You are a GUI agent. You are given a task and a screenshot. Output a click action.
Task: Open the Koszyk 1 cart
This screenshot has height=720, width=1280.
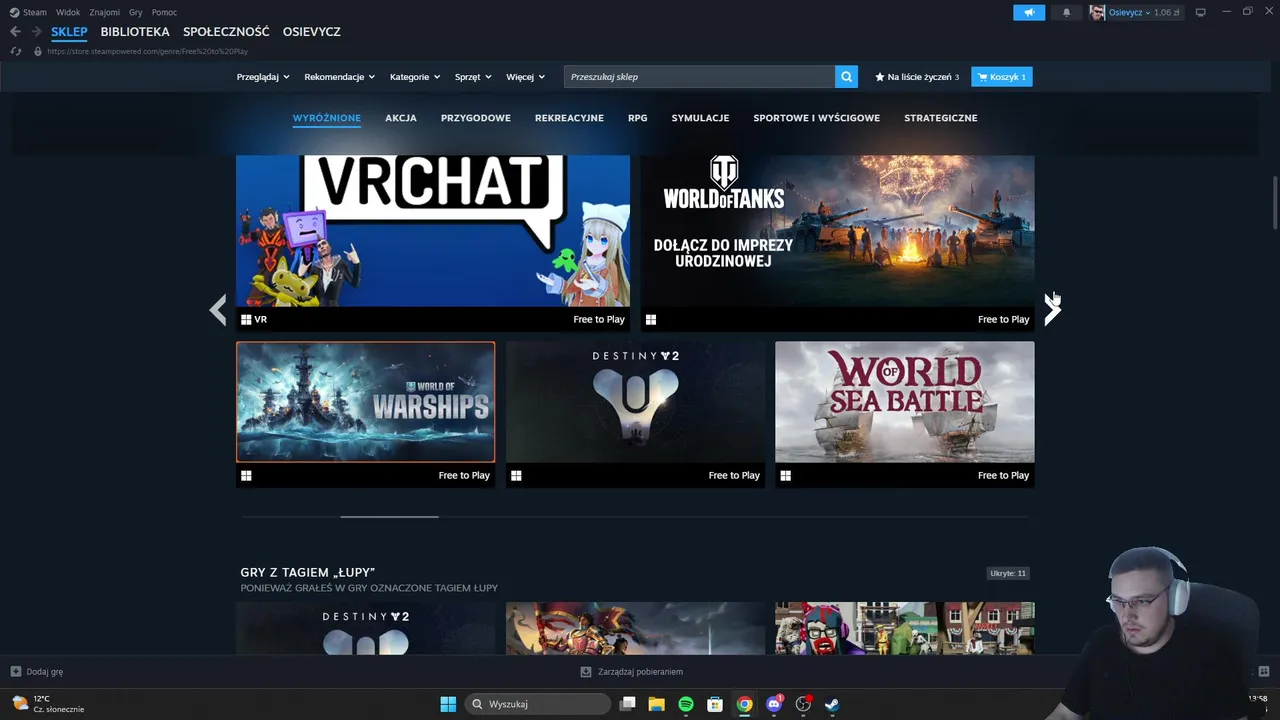click(x=1002, y=77)
